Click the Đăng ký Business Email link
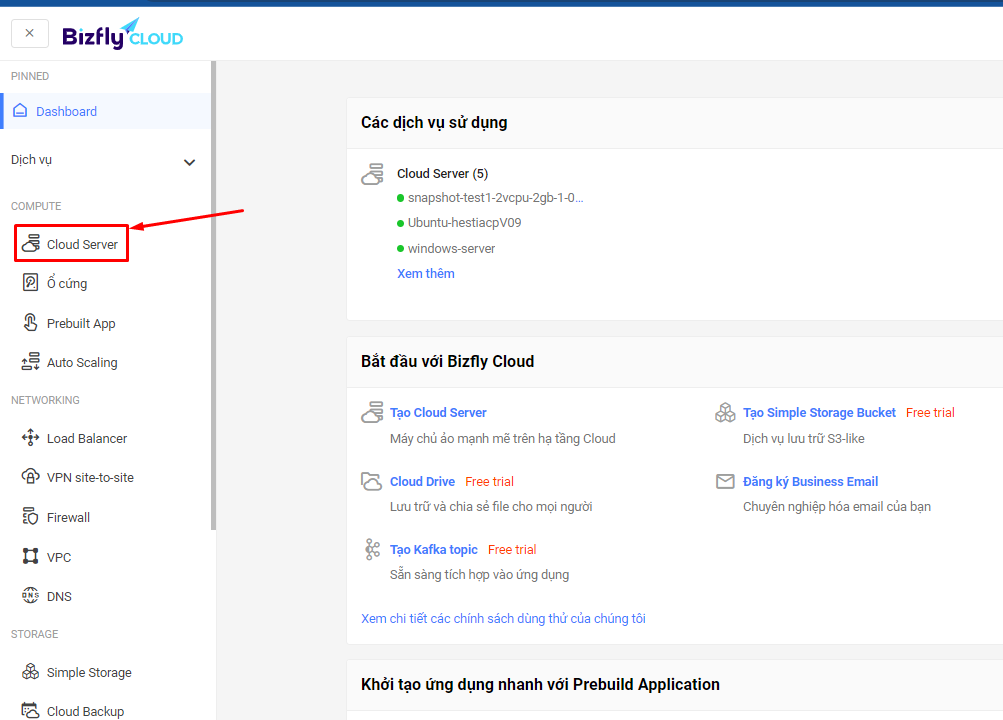 point(810,481)
